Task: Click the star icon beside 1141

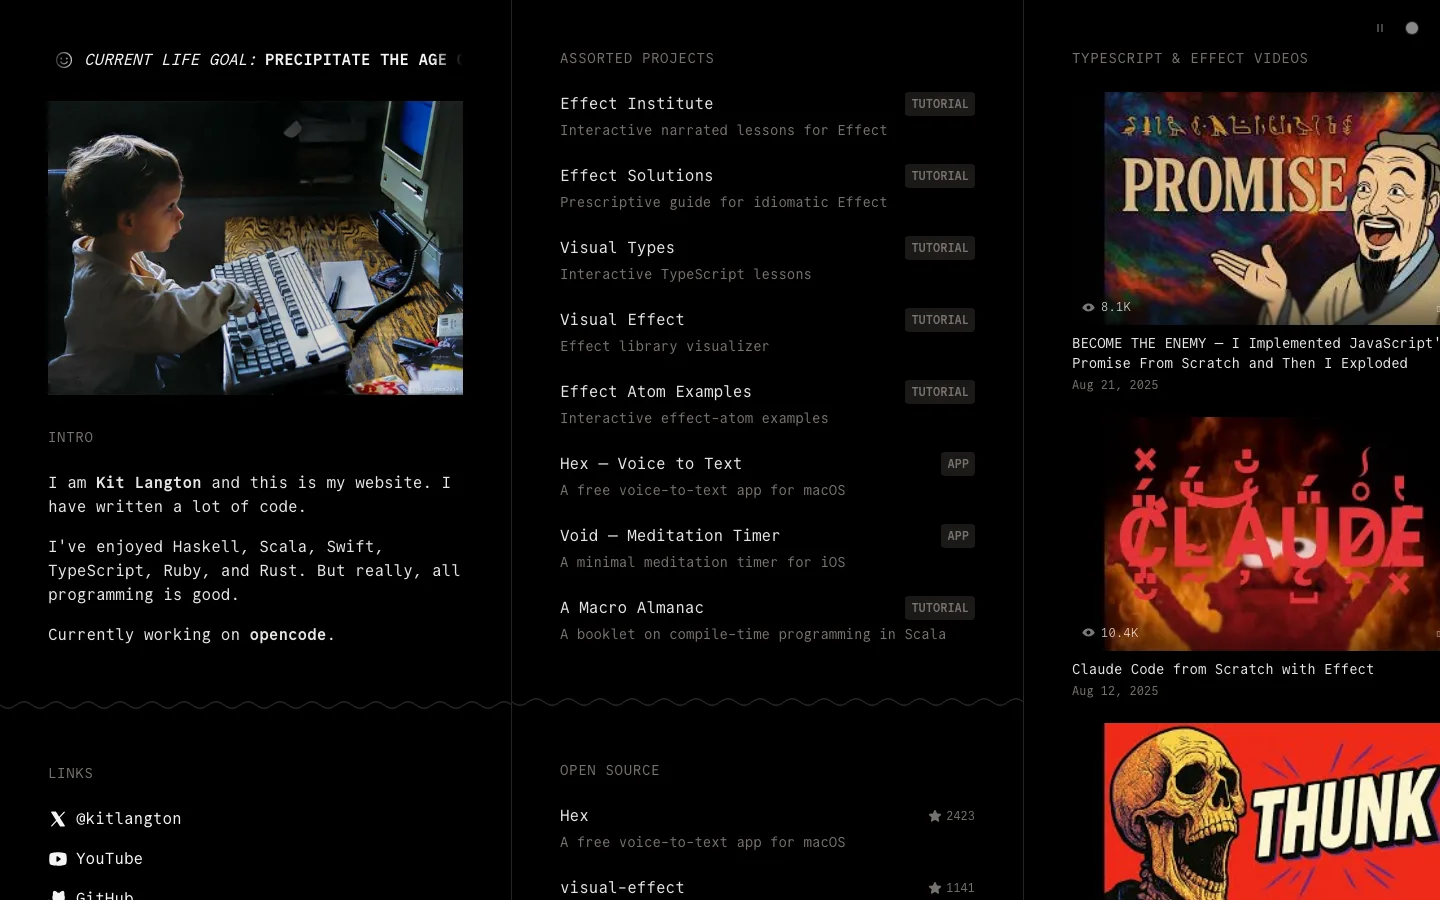Action: 935,888
